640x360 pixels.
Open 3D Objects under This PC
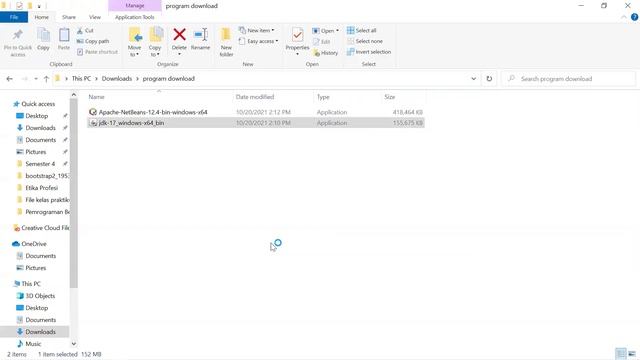point(40,296)
